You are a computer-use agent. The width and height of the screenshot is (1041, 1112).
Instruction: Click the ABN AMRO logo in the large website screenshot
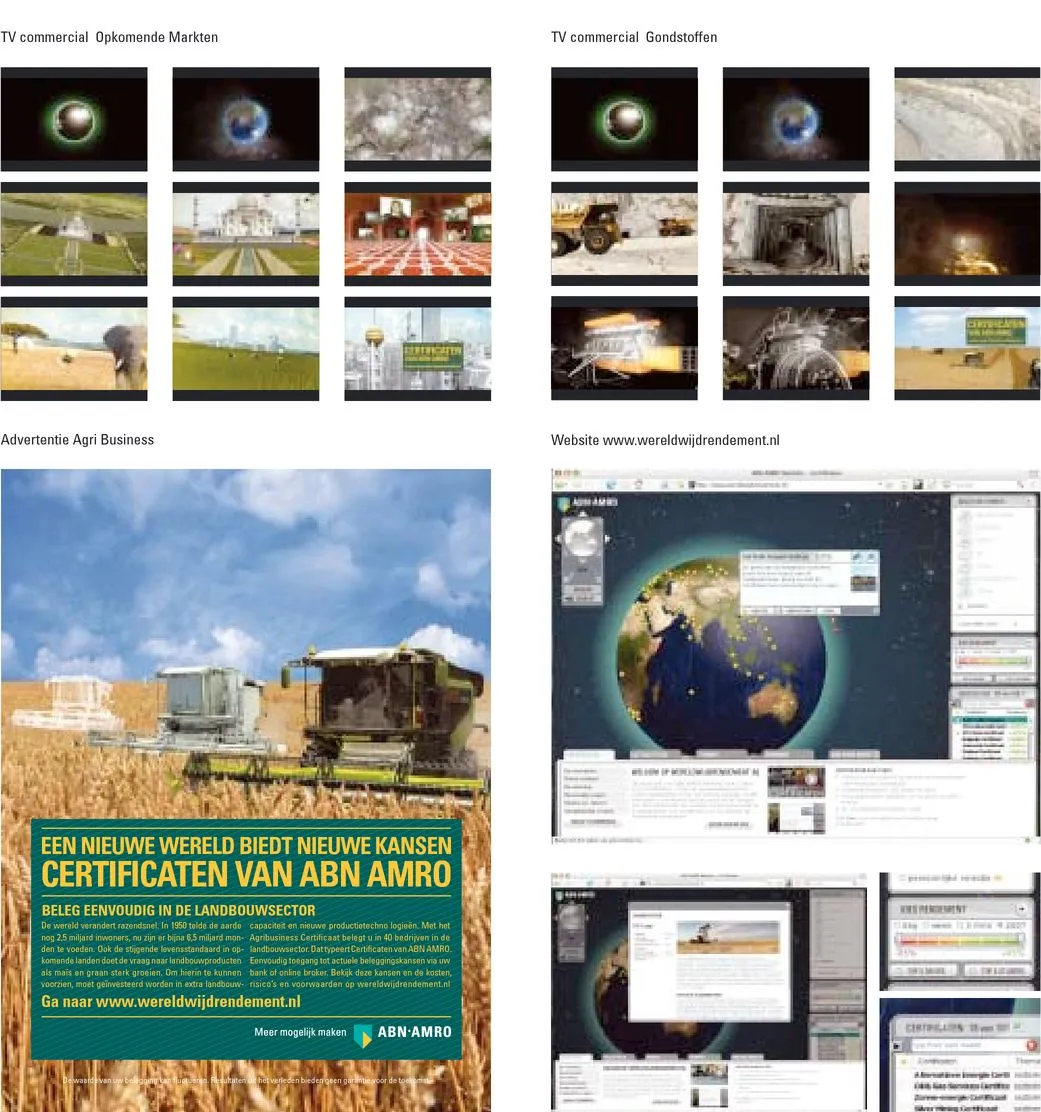588,502
